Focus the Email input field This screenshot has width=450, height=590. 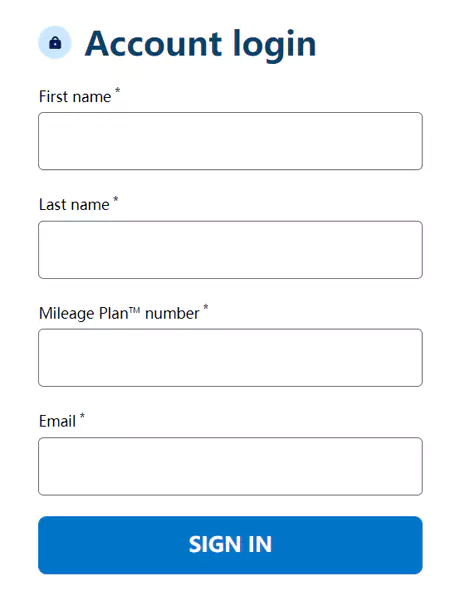tap(230, 466)
